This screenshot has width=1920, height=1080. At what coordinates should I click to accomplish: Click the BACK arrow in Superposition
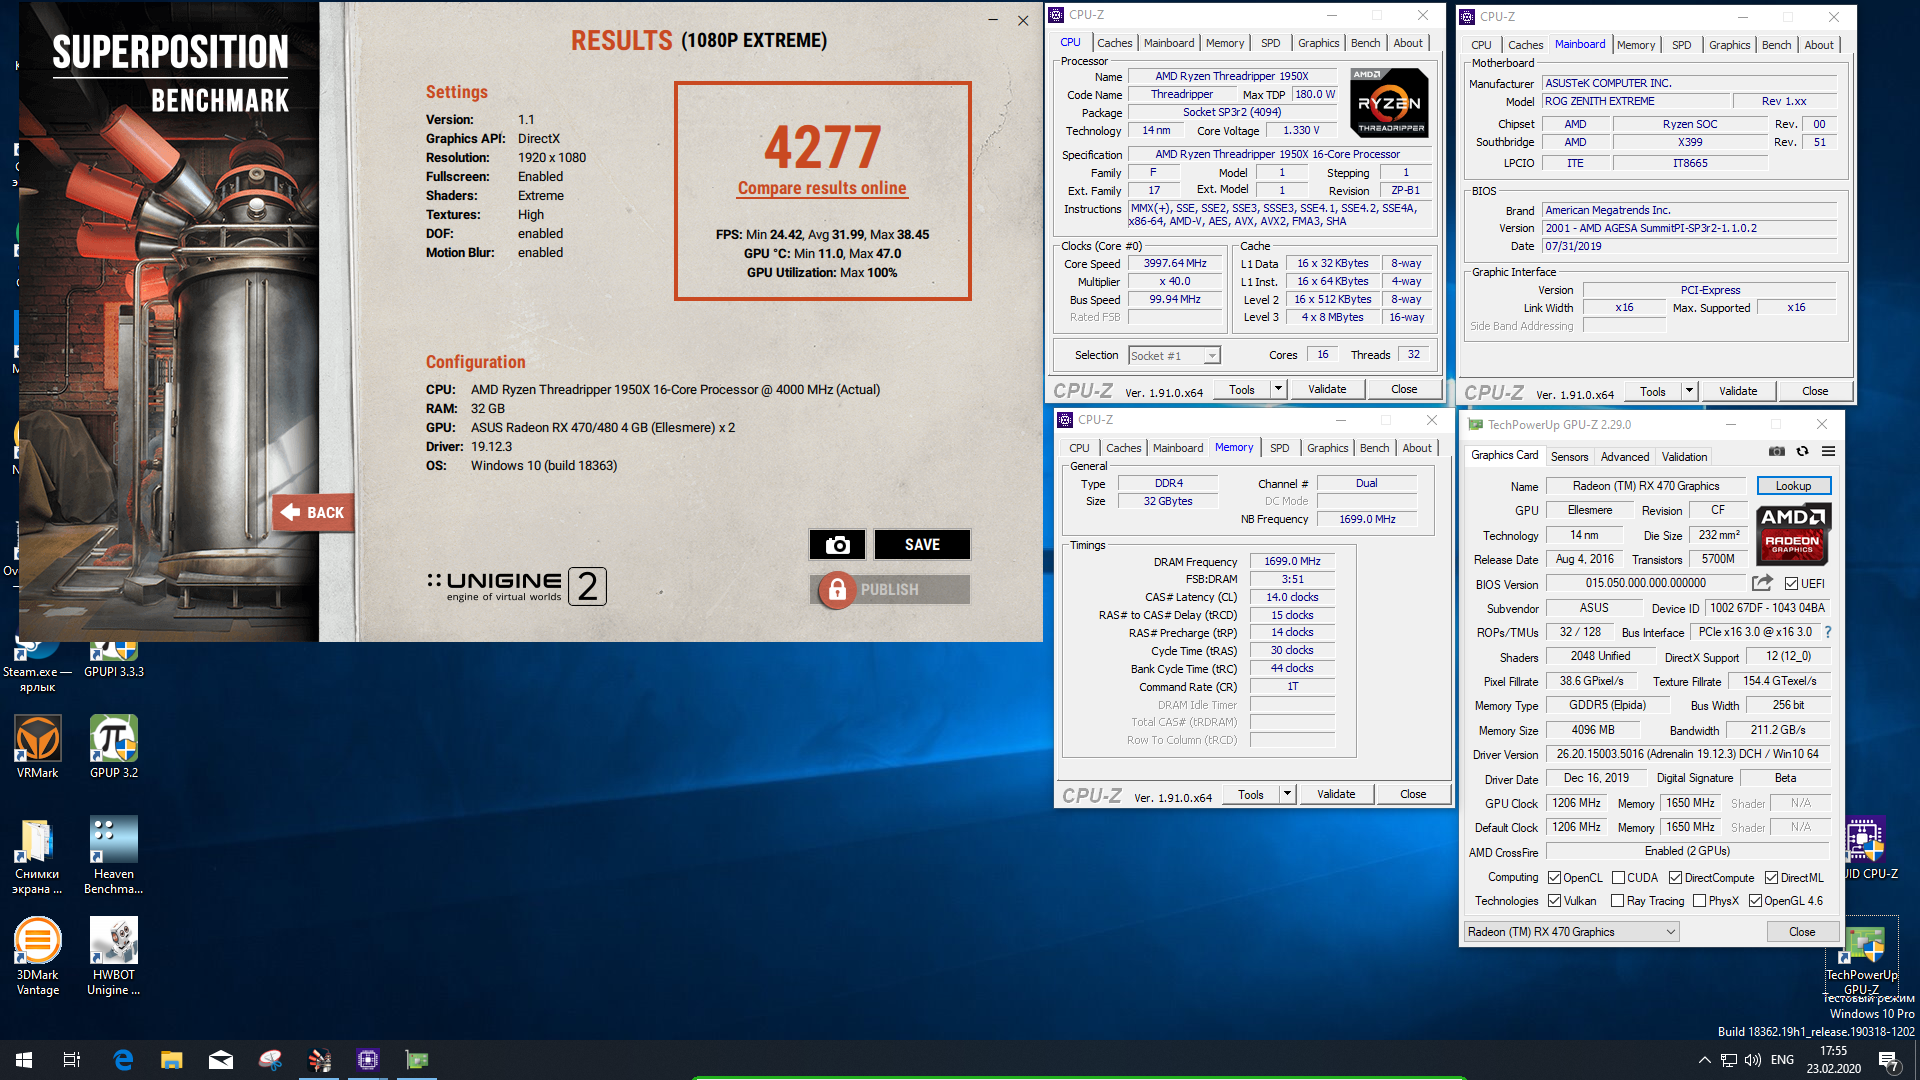[313, 512]
